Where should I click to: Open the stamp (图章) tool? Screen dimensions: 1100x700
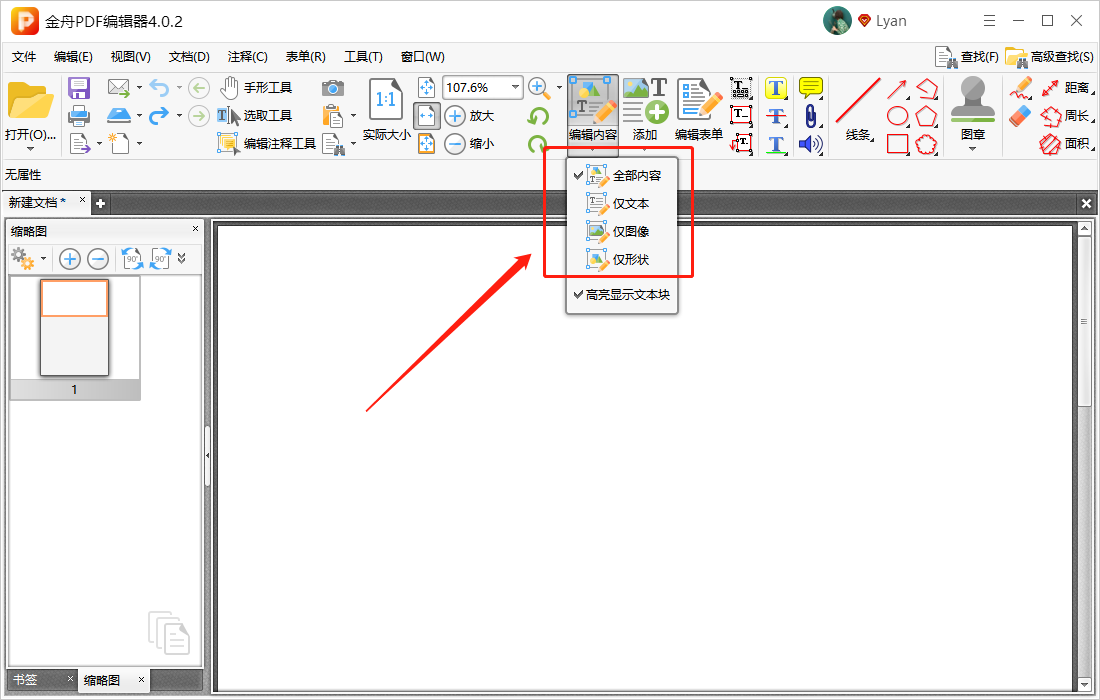click(972, 111)
